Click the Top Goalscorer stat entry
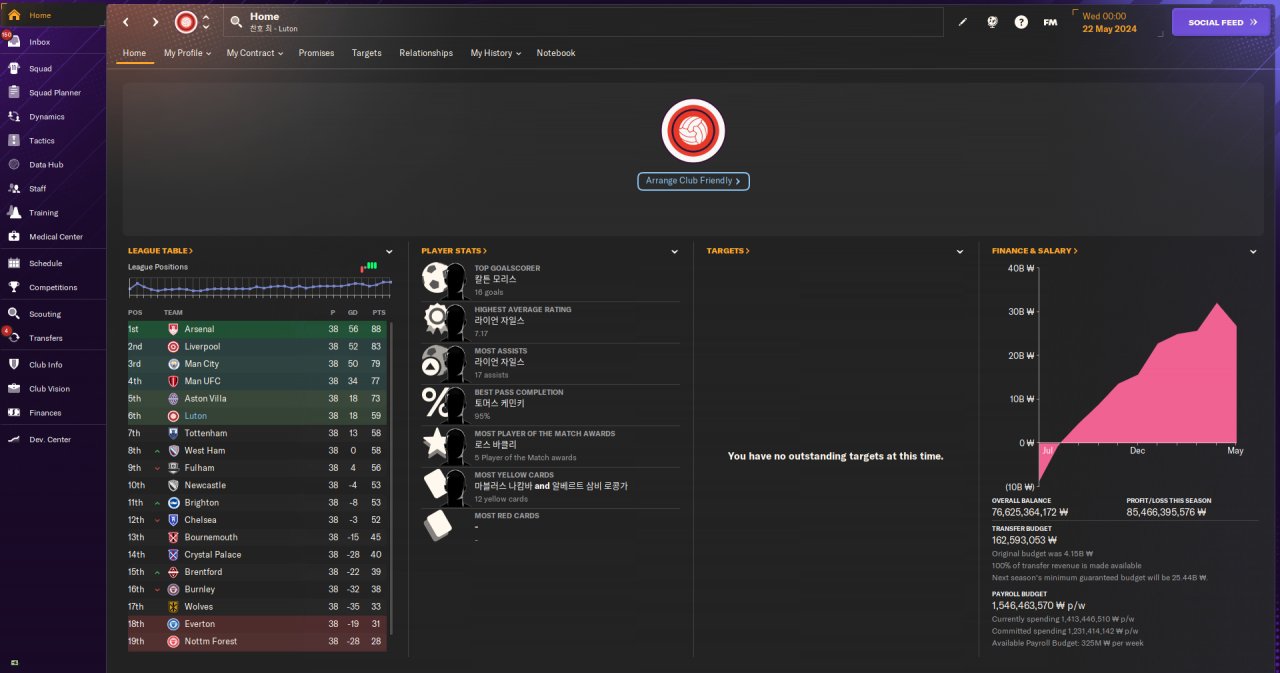This screenshot has width=1280, height=673. 550,280
